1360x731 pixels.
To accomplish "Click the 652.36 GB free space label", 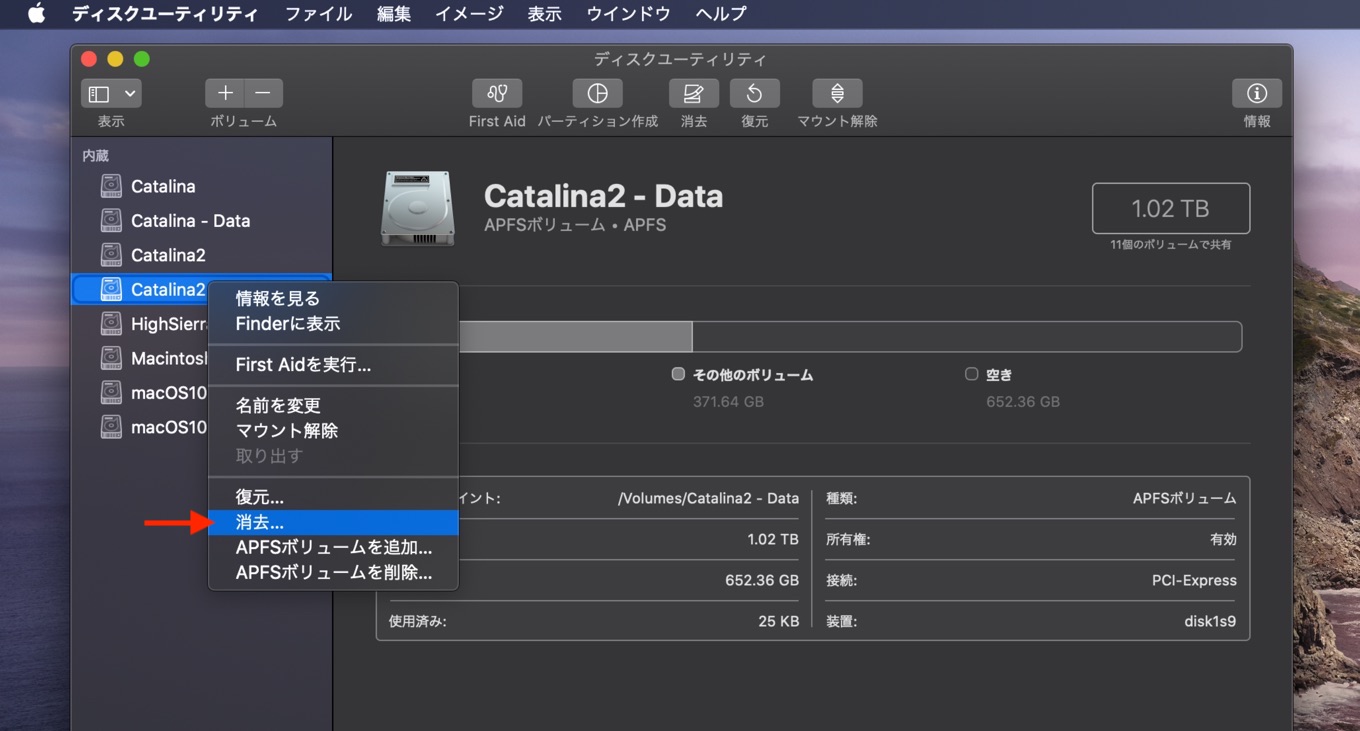I will [1023, 402].
